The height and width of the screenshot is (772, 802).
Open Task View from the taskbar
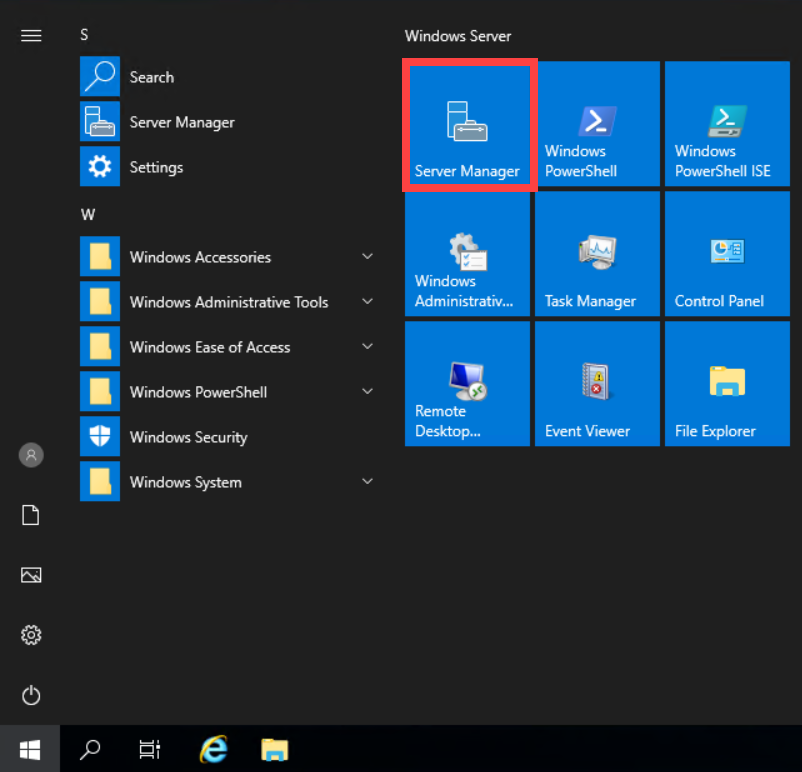point(149,748)
